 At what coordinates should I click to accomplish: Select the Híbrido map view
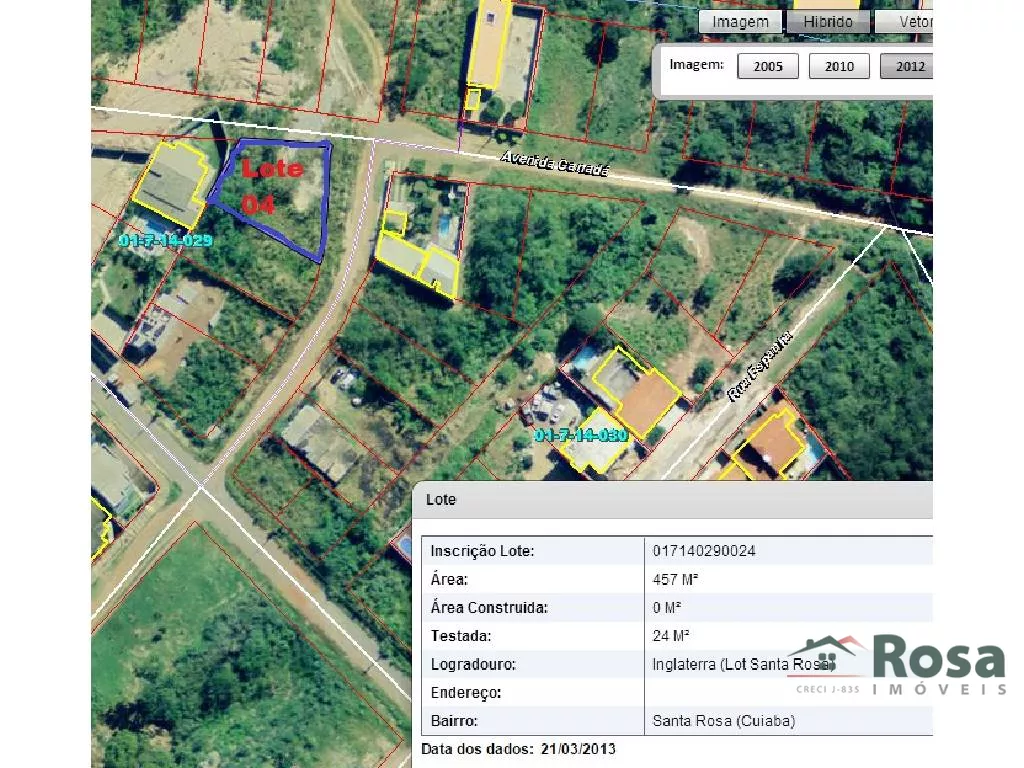click(828, 22)
